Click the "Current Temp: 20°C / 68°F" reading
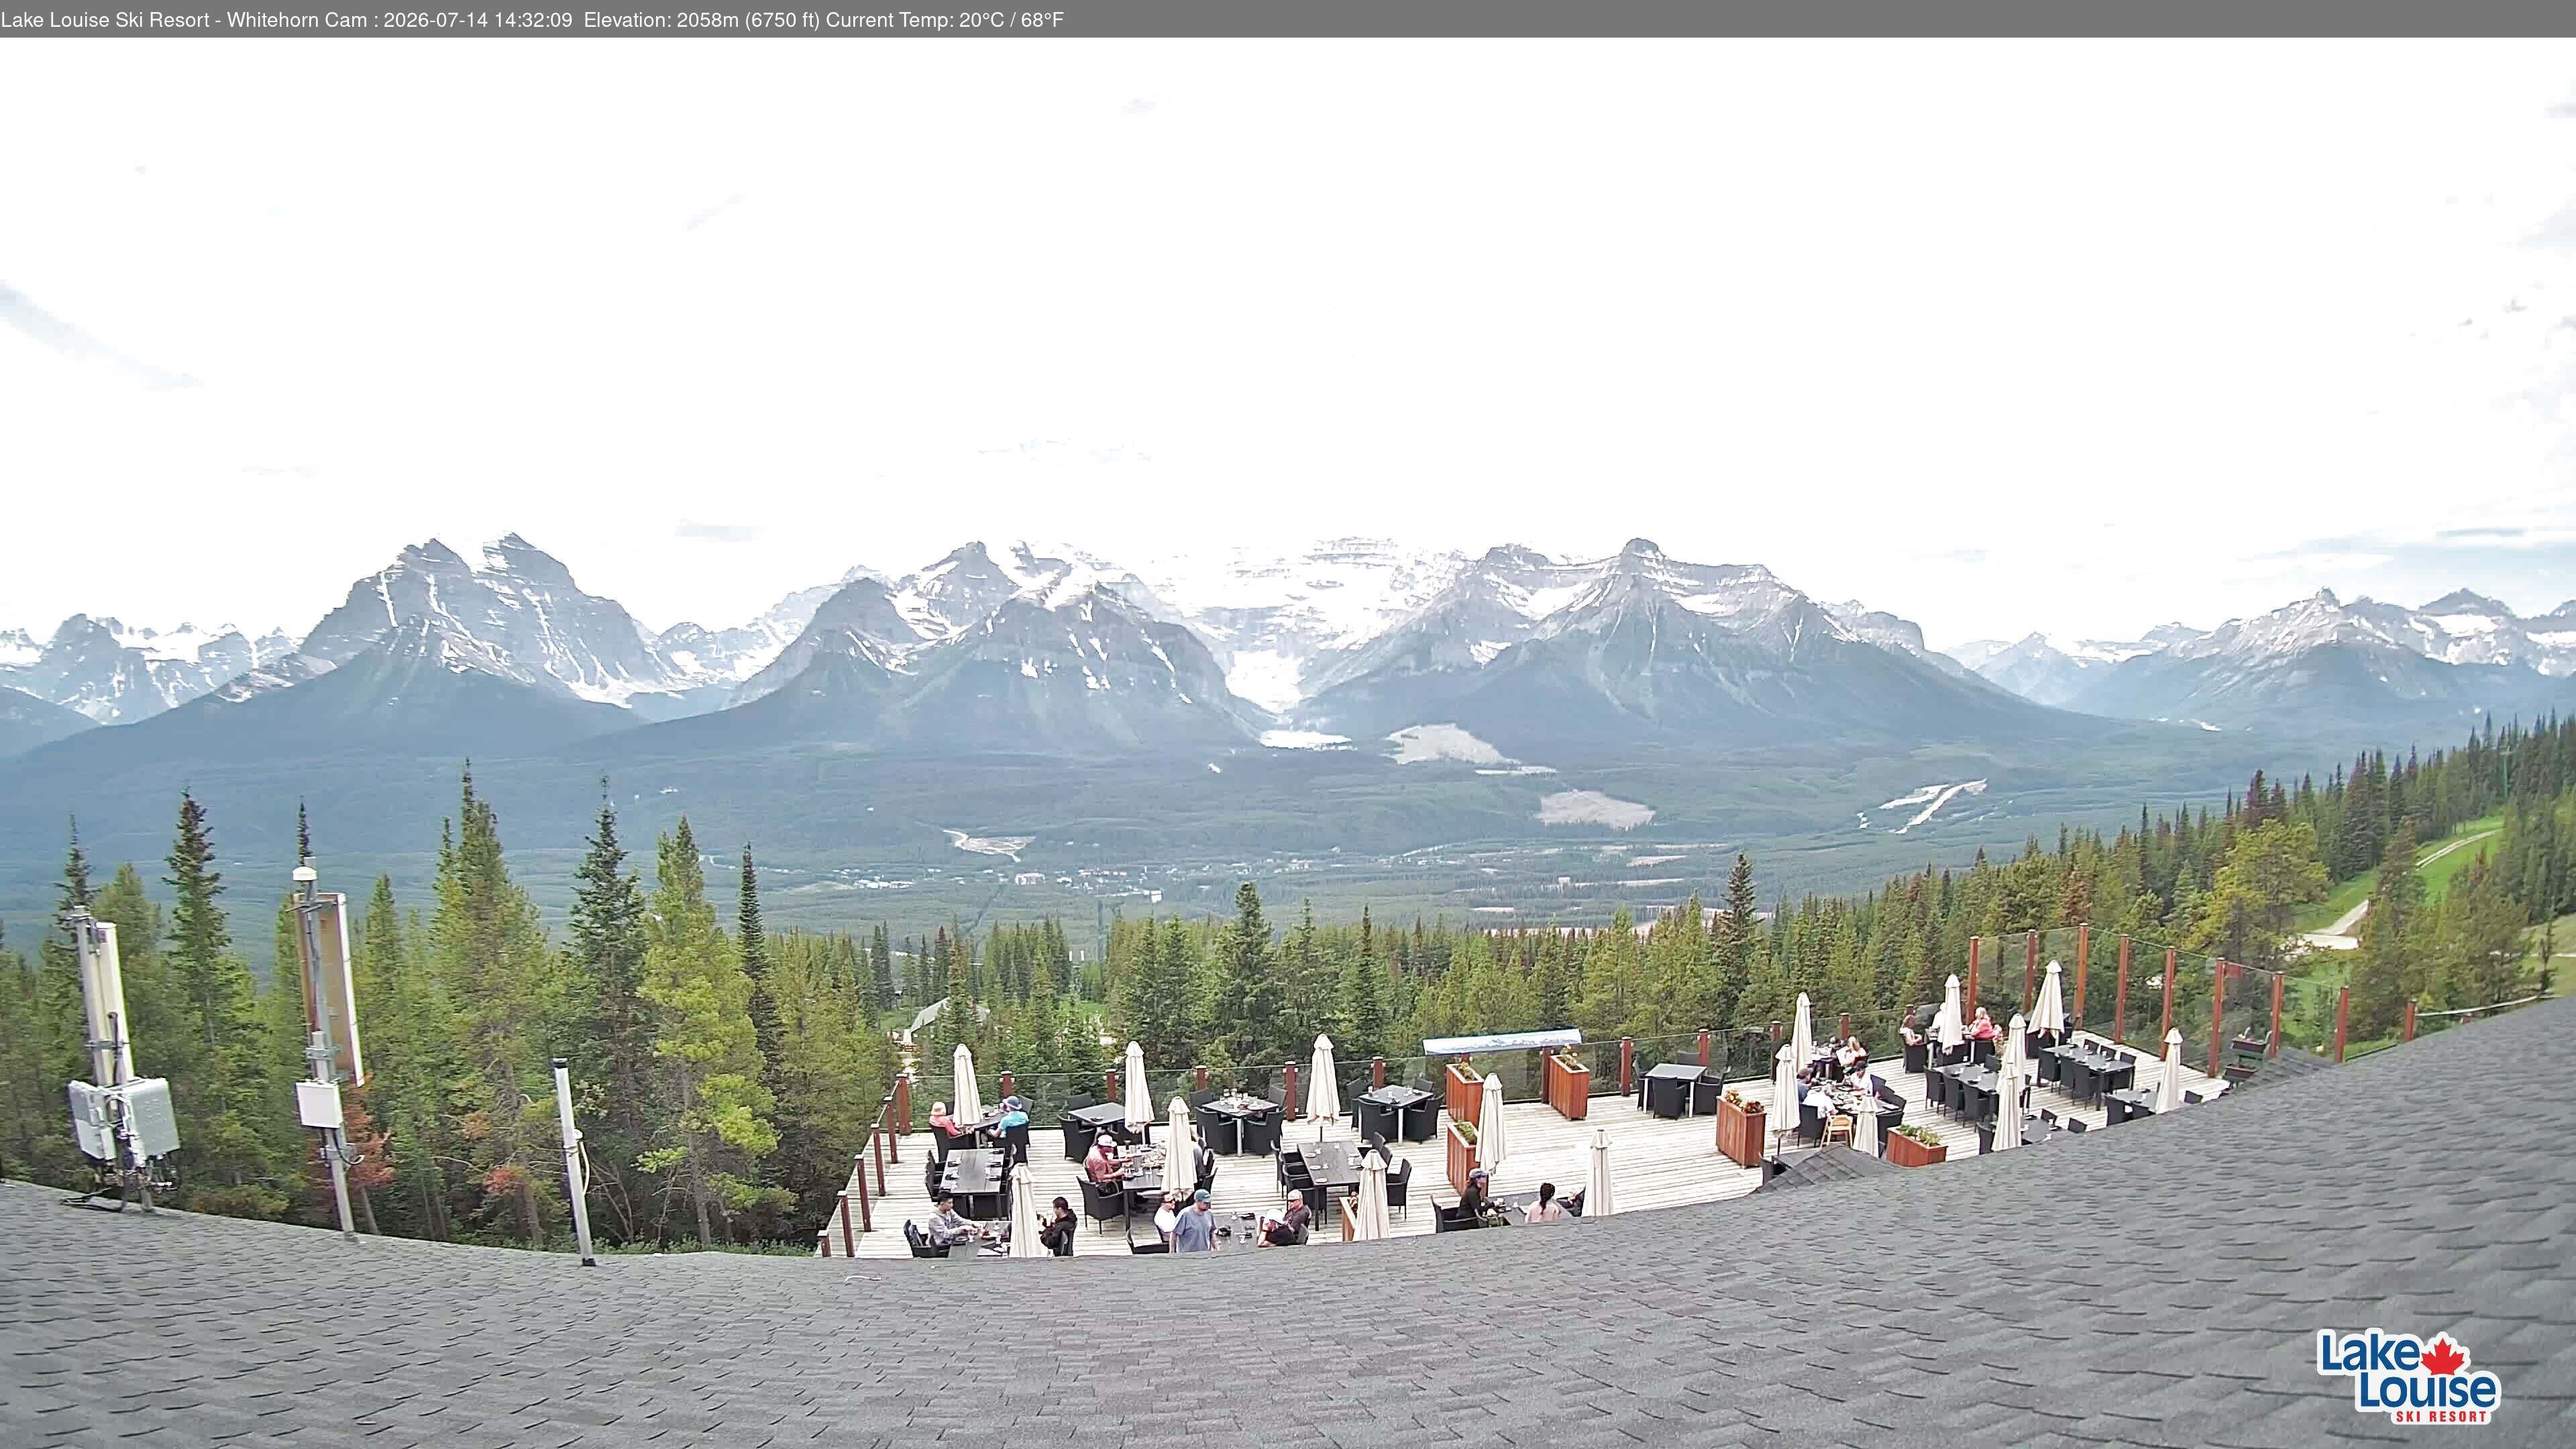The image size is (2576, 1449). 945,20
